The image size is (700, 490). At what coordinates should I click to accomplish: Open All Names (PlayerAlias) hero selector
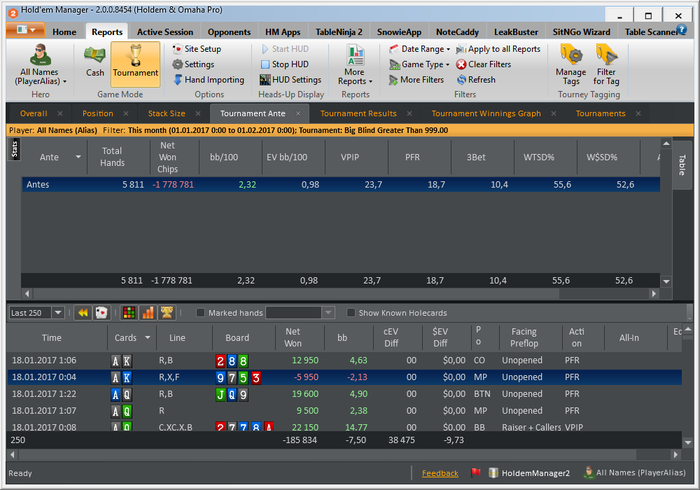40,65
